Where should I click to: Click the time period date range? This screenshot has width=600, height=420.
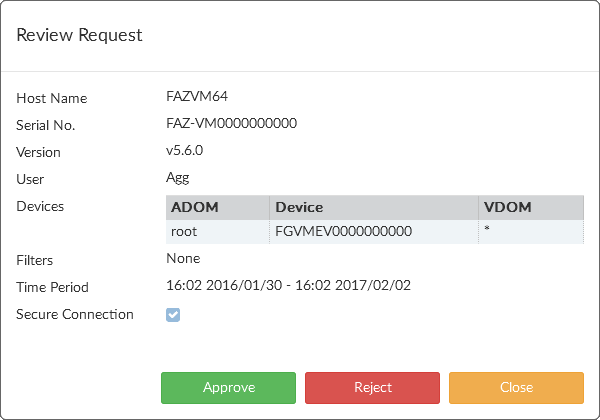click(288, 285)
